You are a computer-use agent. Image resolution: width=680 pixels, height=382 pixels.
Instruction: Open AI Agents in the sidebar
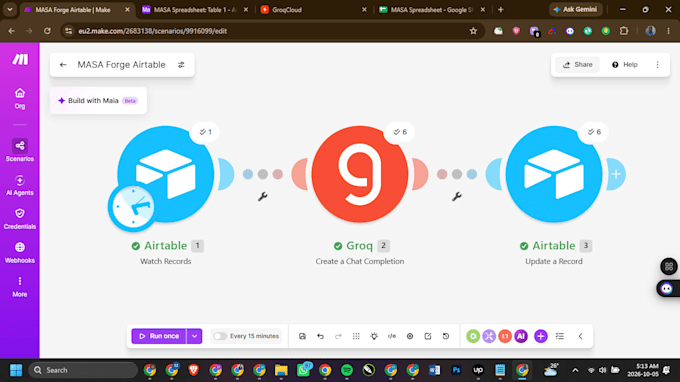click(20, 185)
